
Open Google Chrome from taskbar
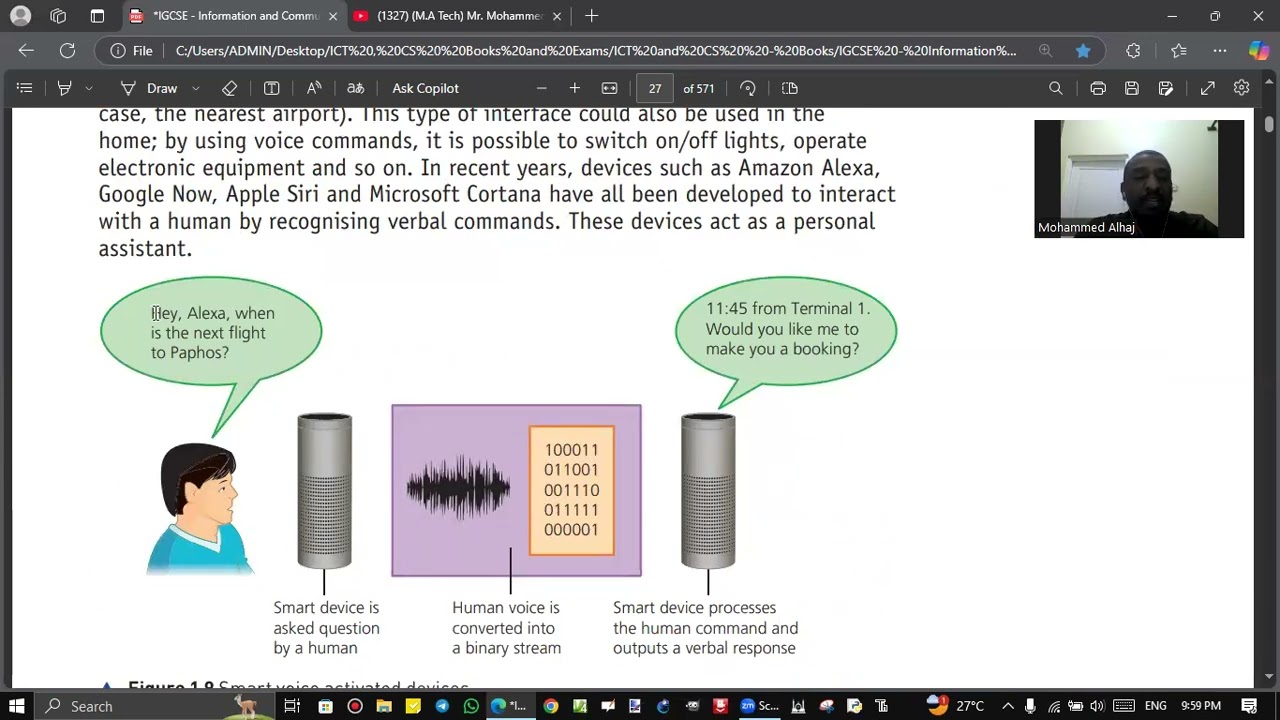pos(550,706)
